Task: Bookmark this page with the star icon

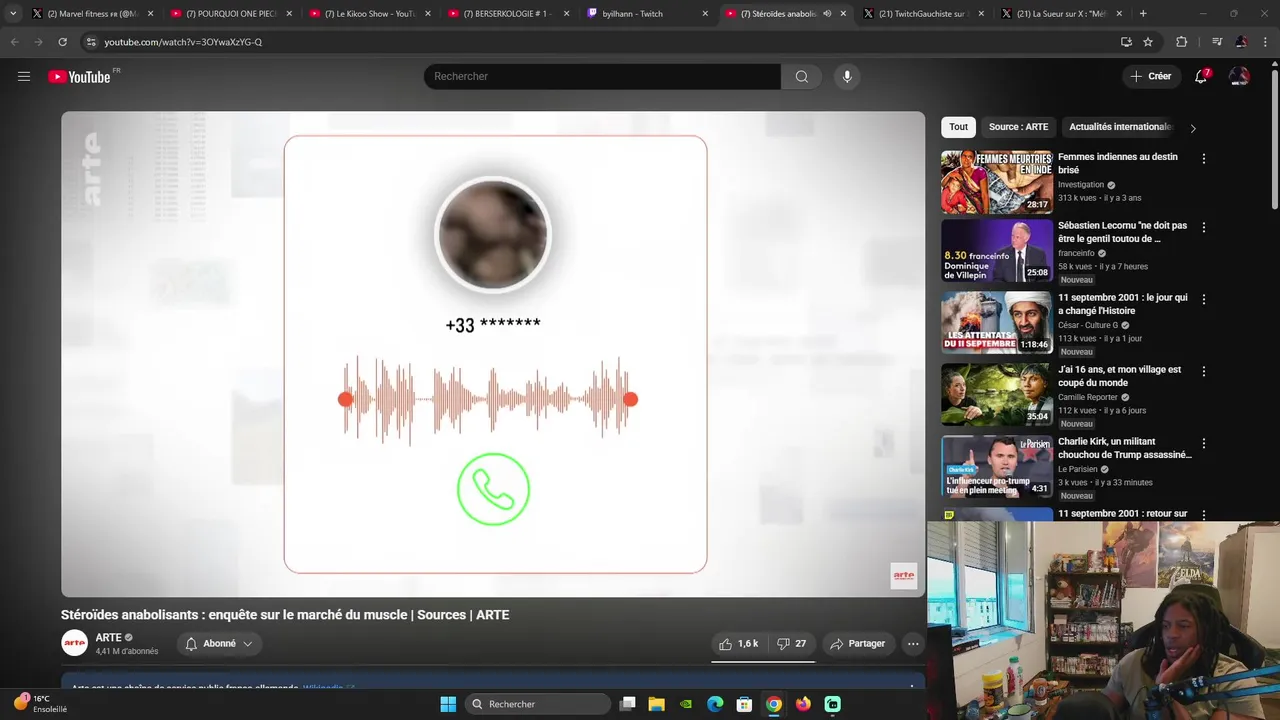Action: pos(1148,42)
